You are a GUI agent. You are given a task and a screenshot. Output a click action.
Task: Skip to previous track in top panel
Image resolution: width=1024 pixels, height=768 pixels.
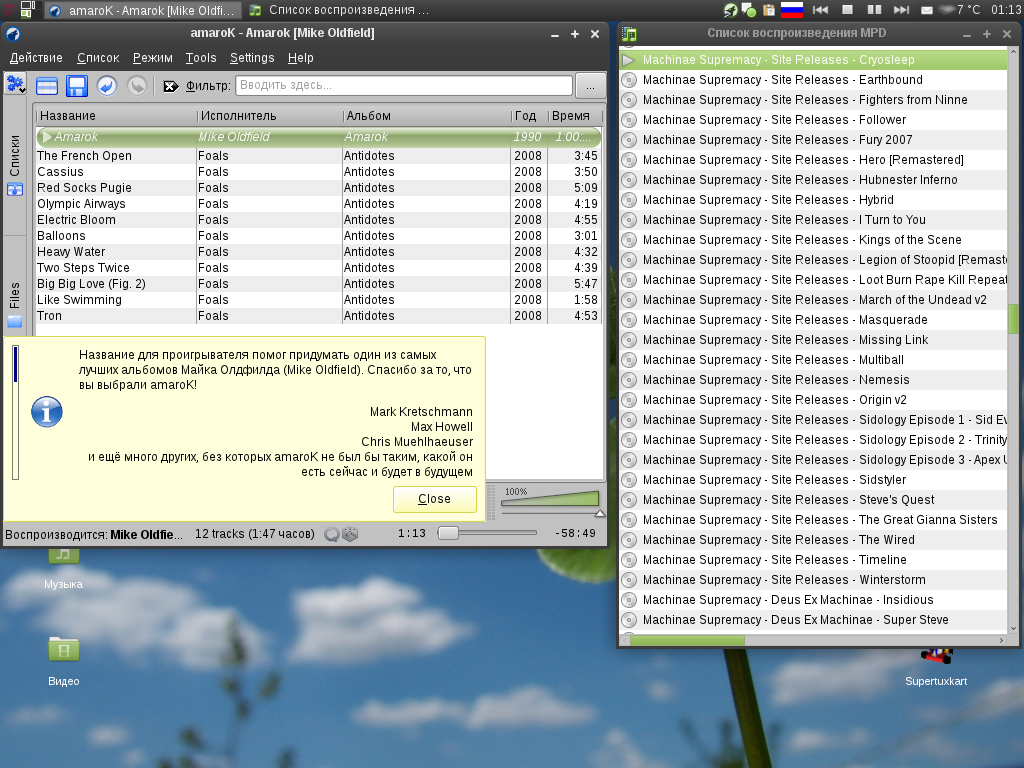(820, 10)
